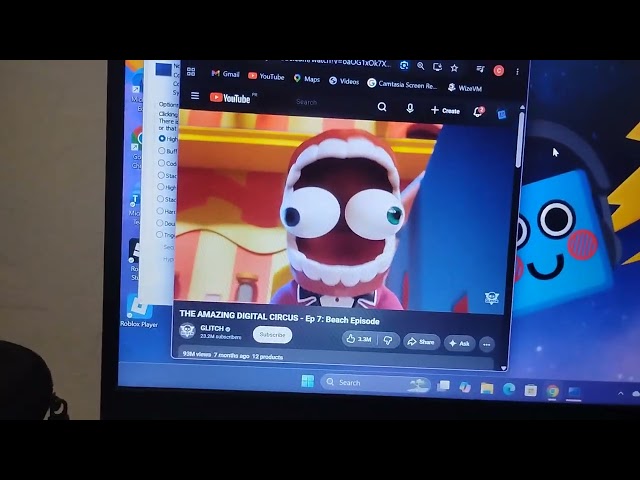Click the YouTube magnifier search button

coord(382,107)
